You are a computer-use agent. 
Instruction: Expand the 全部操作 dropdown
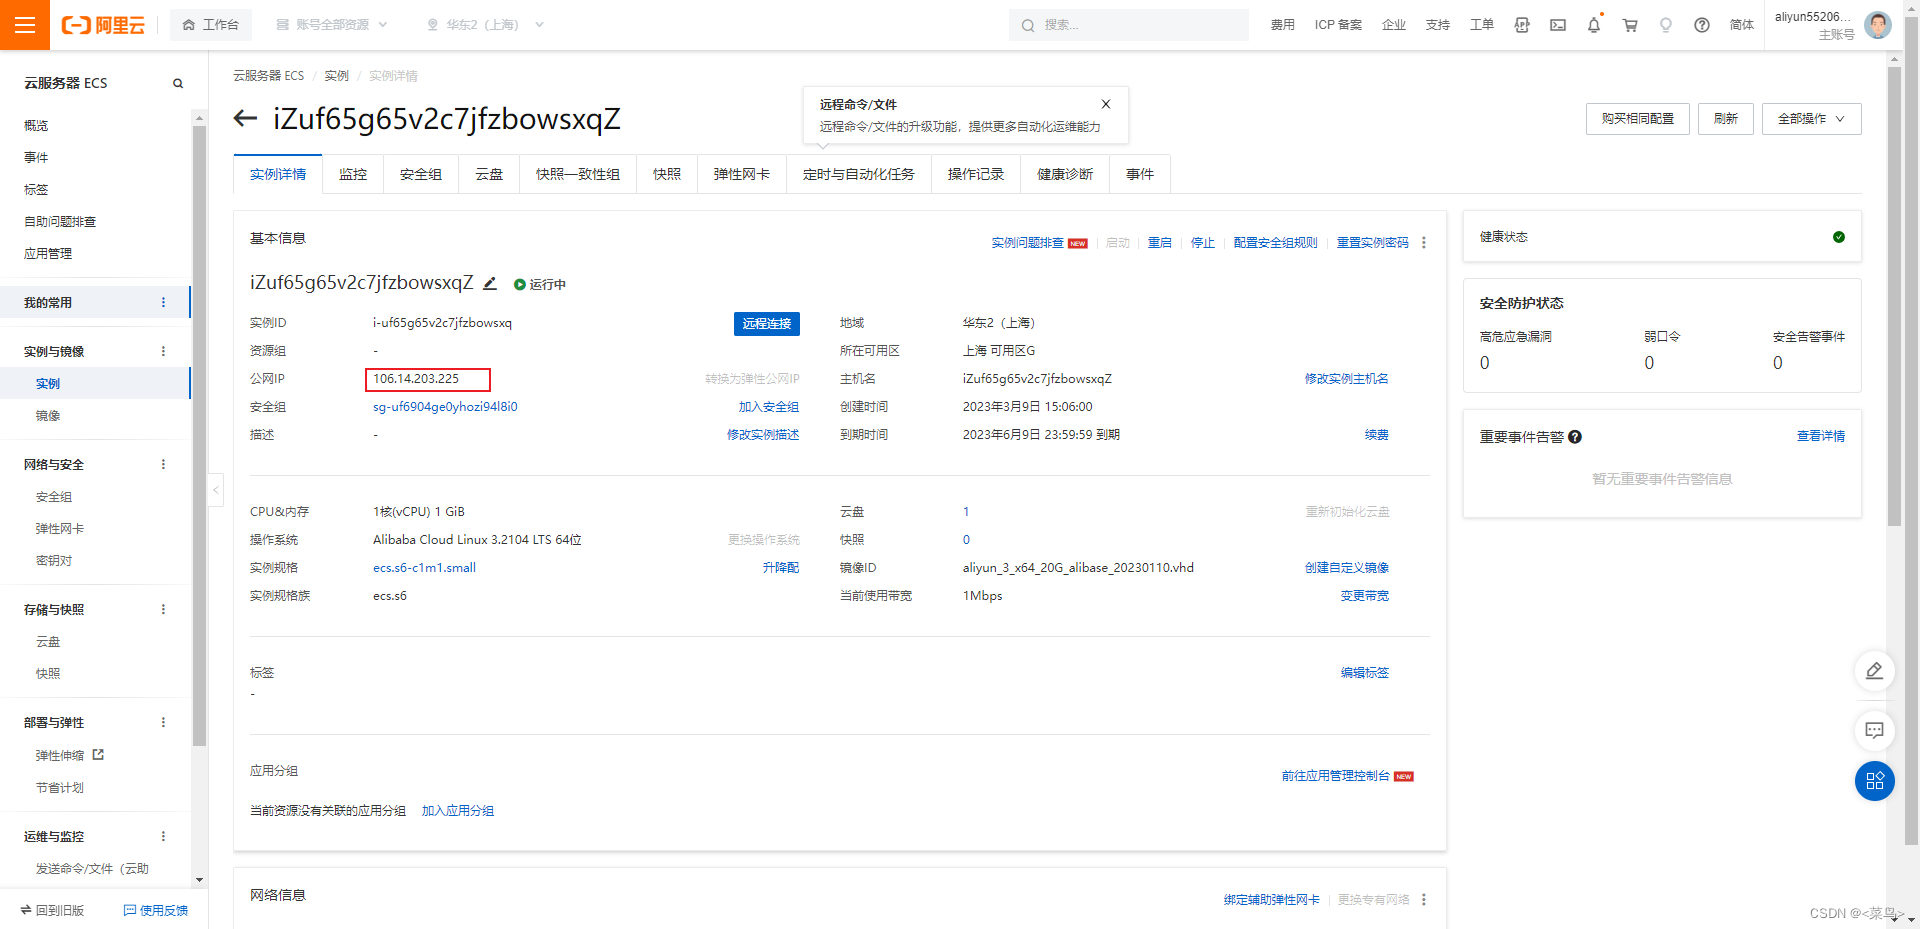pyautogui.click(x=1811, y=119)
